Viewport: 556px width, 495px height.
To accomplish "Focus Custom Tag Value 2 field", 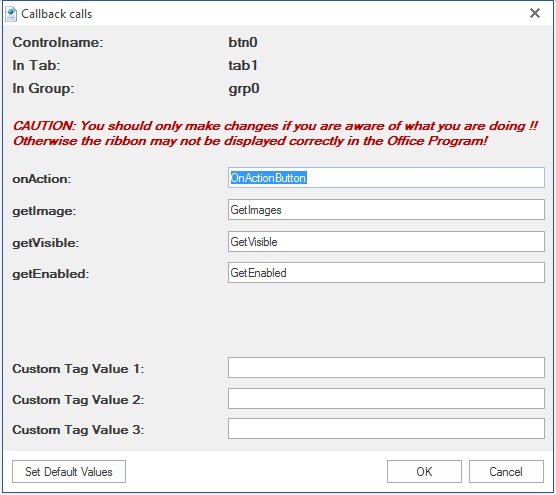I will tap(386, 399).
